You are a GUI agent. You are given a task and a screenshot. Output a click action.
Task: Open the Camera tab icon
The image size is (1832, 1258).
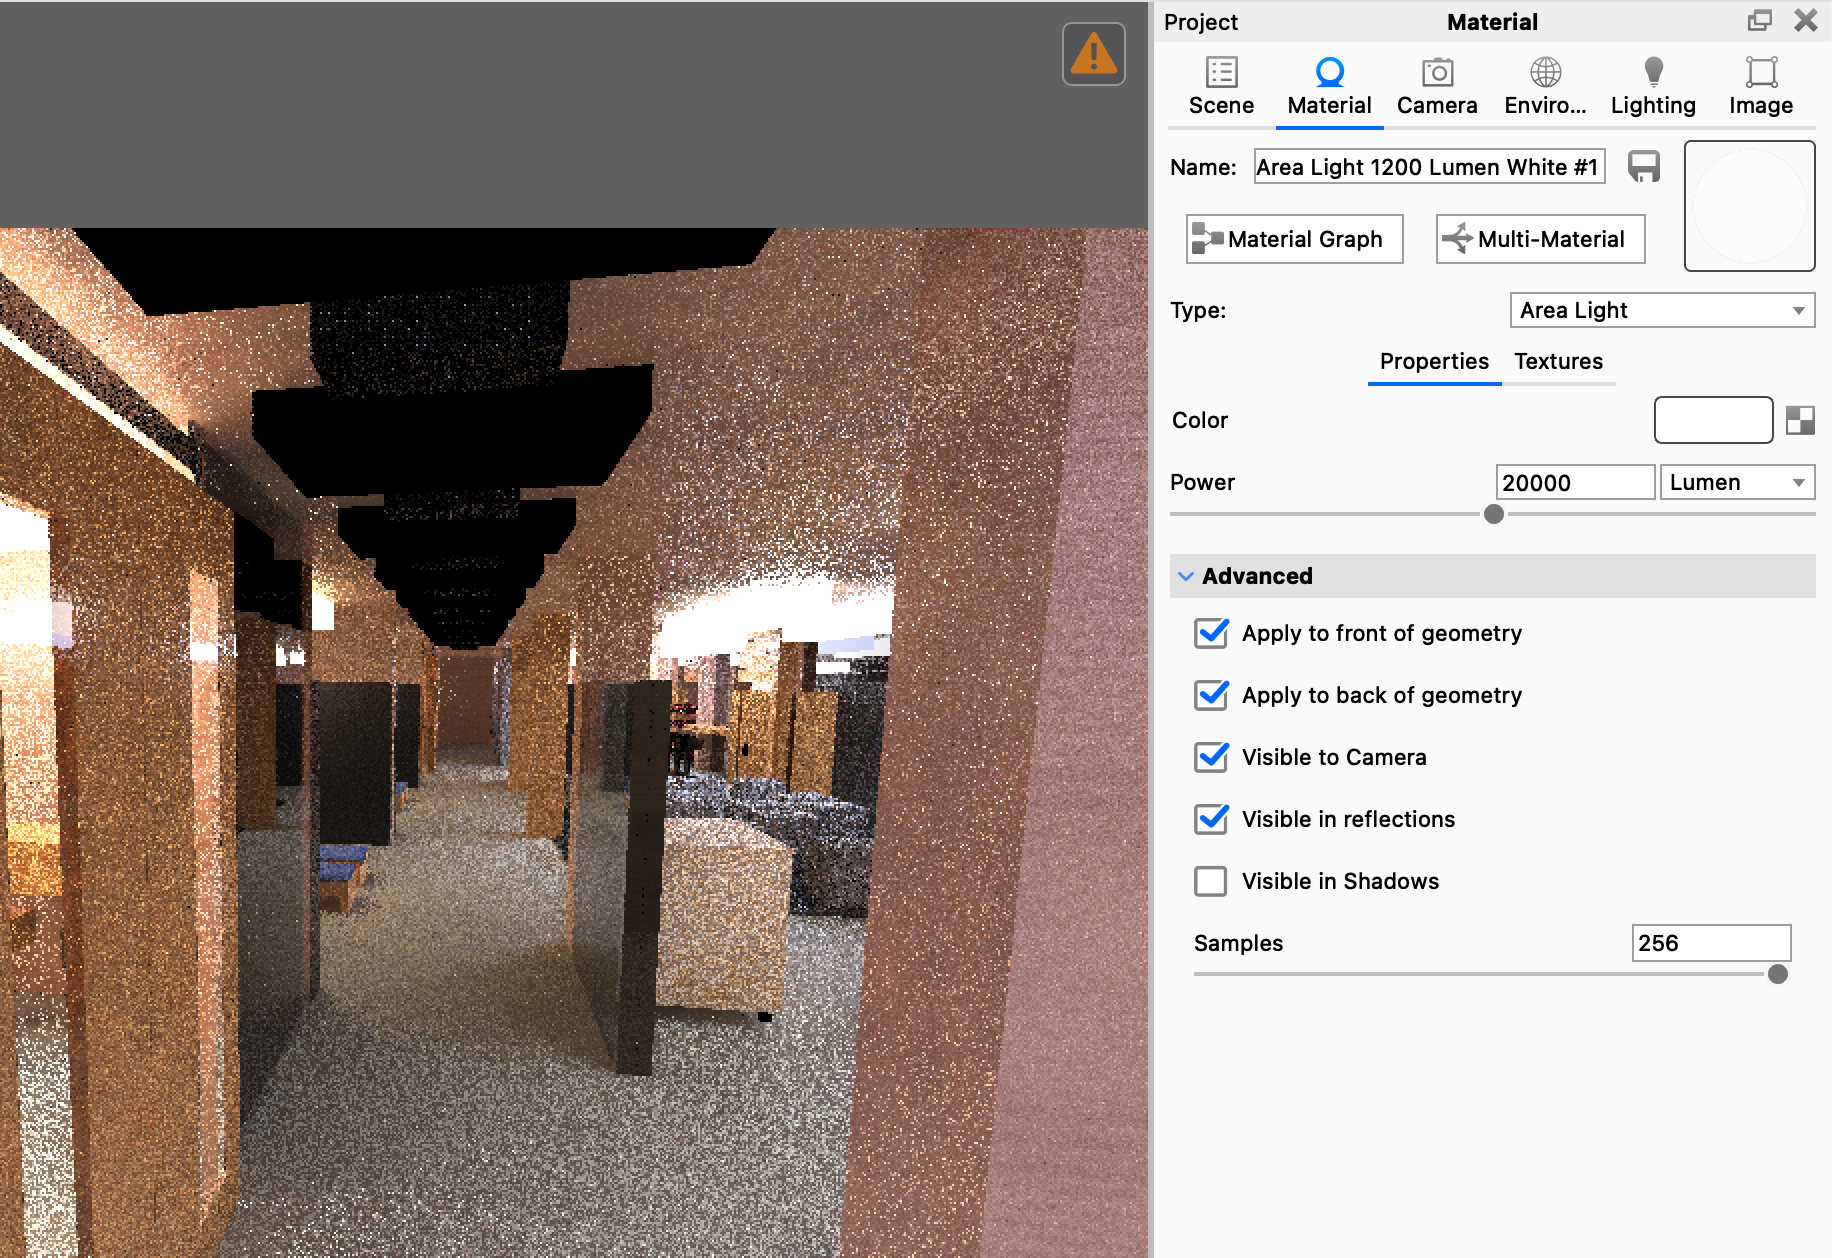click(1437, 73)
